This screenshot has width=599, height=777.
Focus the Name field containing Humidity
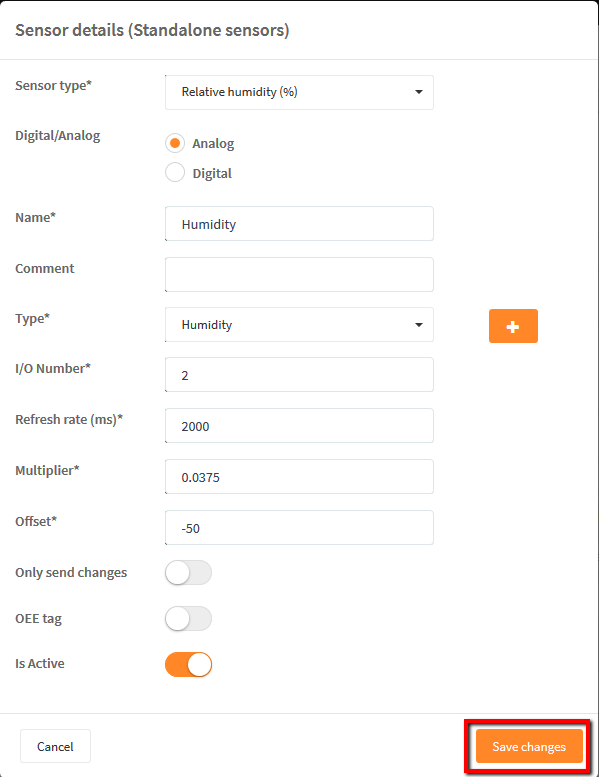click(299, 224)
